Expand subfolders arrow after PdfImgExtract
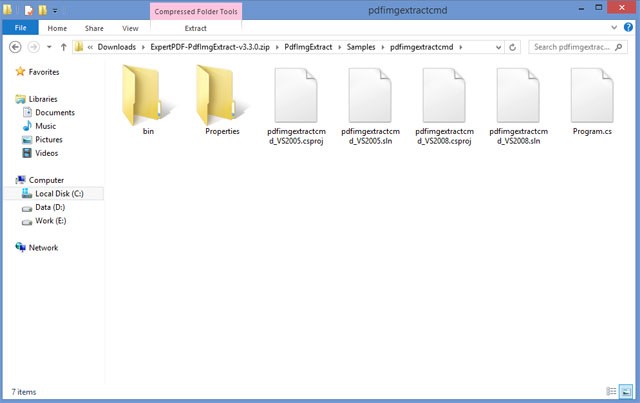 339,47
